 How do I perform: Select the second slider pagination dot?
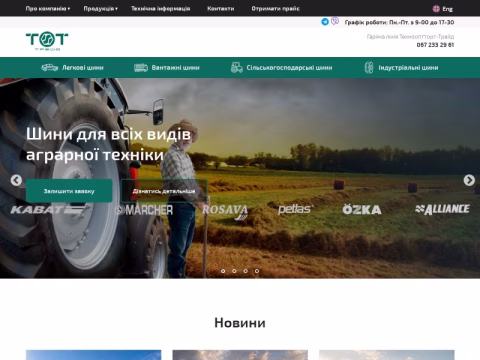click(x=234, y=271)
